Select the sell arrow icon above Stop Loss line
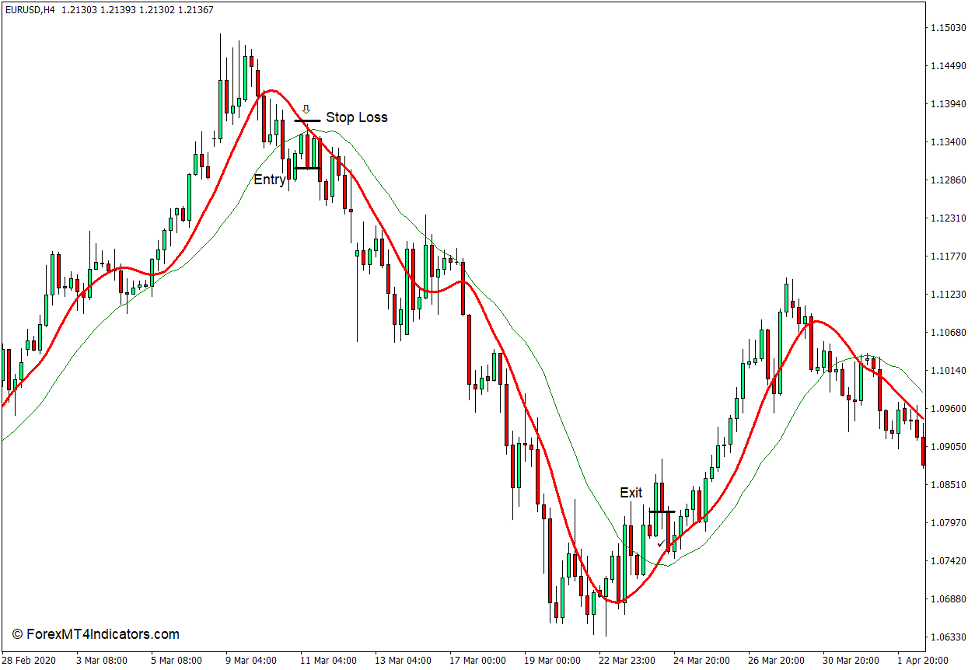Image resolution: width=977 pixels, height=670 pixels. click(305, 109)
